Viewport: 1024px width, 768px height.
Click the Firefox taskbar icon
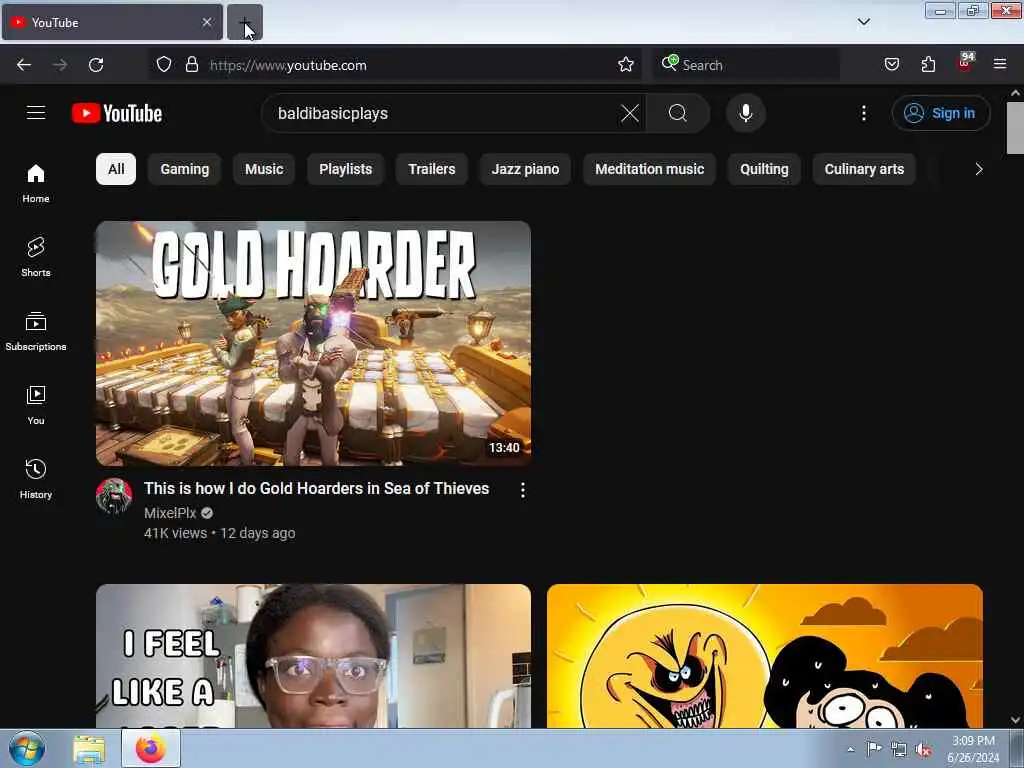(151, 748)
